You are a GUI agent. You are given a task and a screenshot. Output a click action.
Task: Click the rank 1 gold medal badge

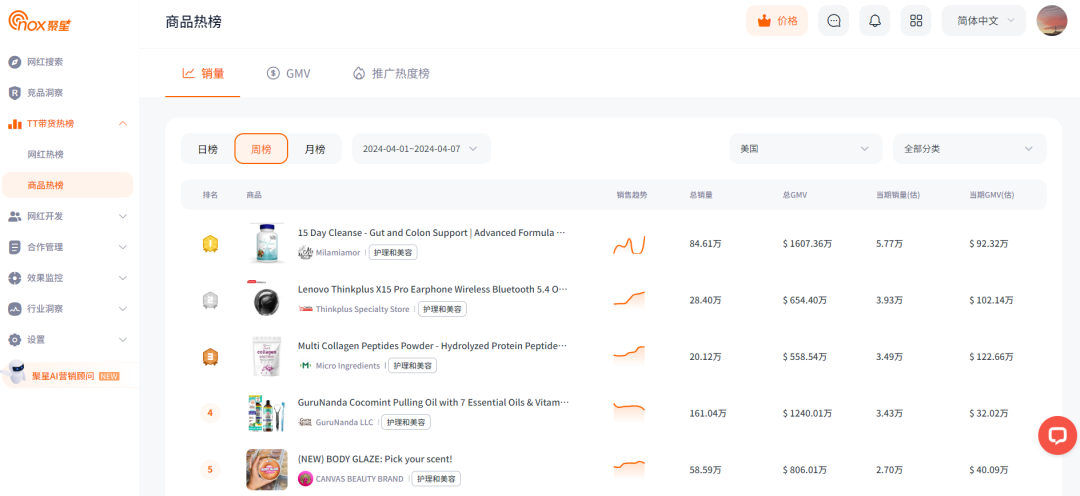point(210,244)
